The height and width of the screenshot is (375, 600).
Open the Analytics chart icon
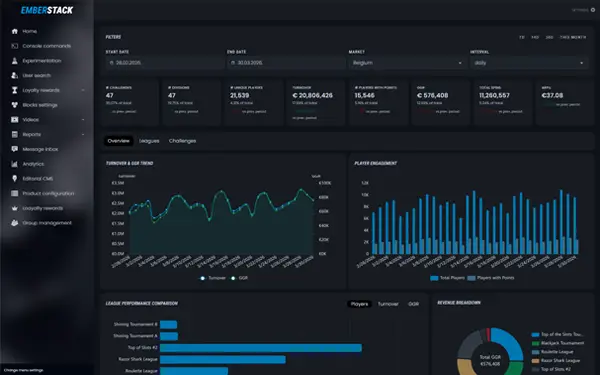[15, 164]
